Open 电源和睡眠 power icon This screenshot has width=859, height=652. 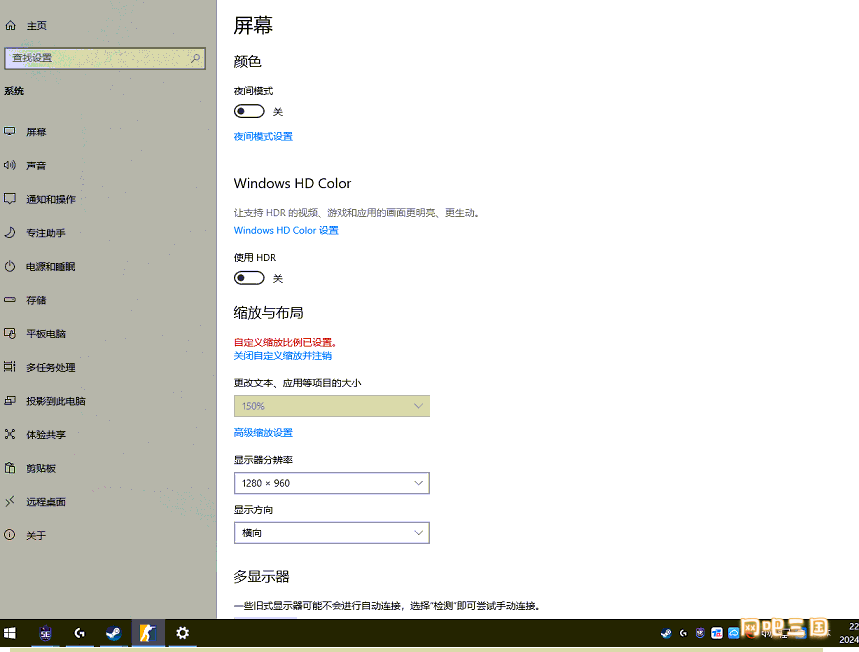(x=10, y=266)
